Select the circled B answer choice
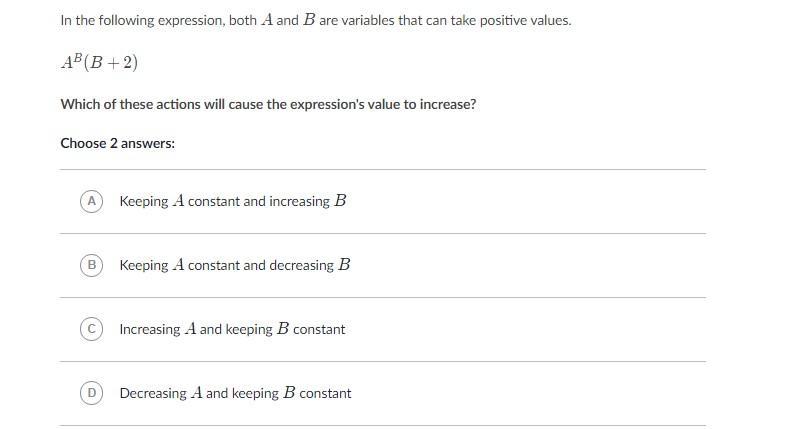809x429 pixels. click(x=91, y=265)
